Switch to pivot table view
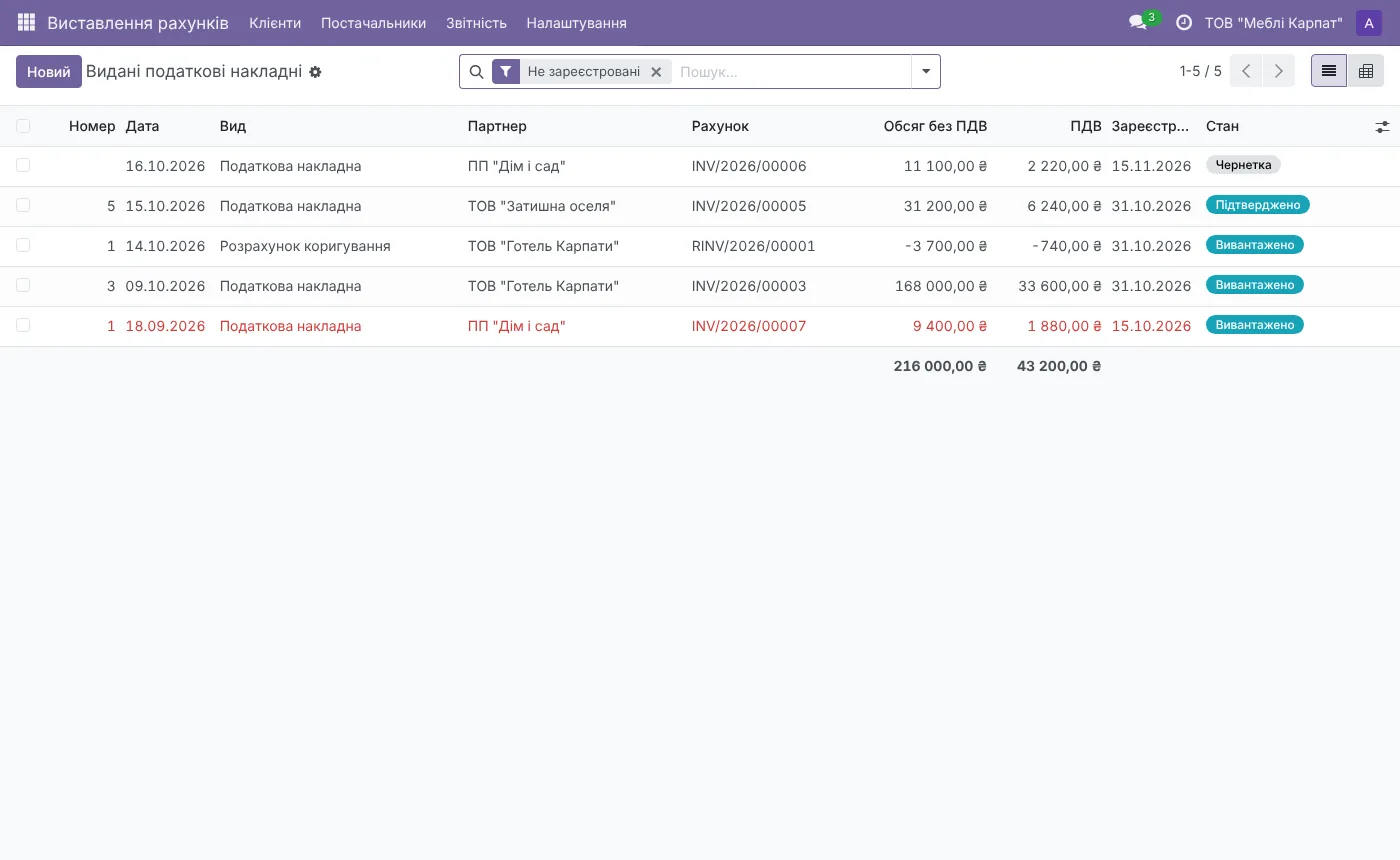The width and height of the screenshot is (1400, 860). pyautogui.click(x=1366, y=71)
